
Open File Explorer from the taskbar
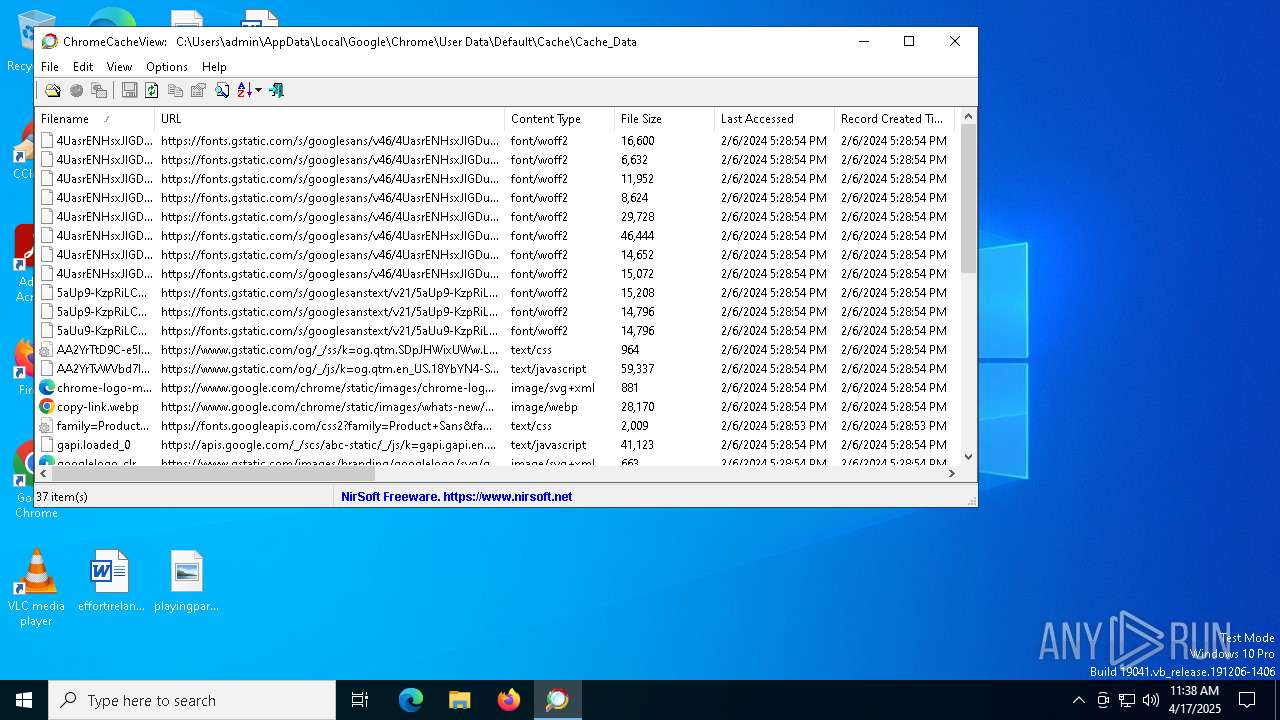pos(460,700)
